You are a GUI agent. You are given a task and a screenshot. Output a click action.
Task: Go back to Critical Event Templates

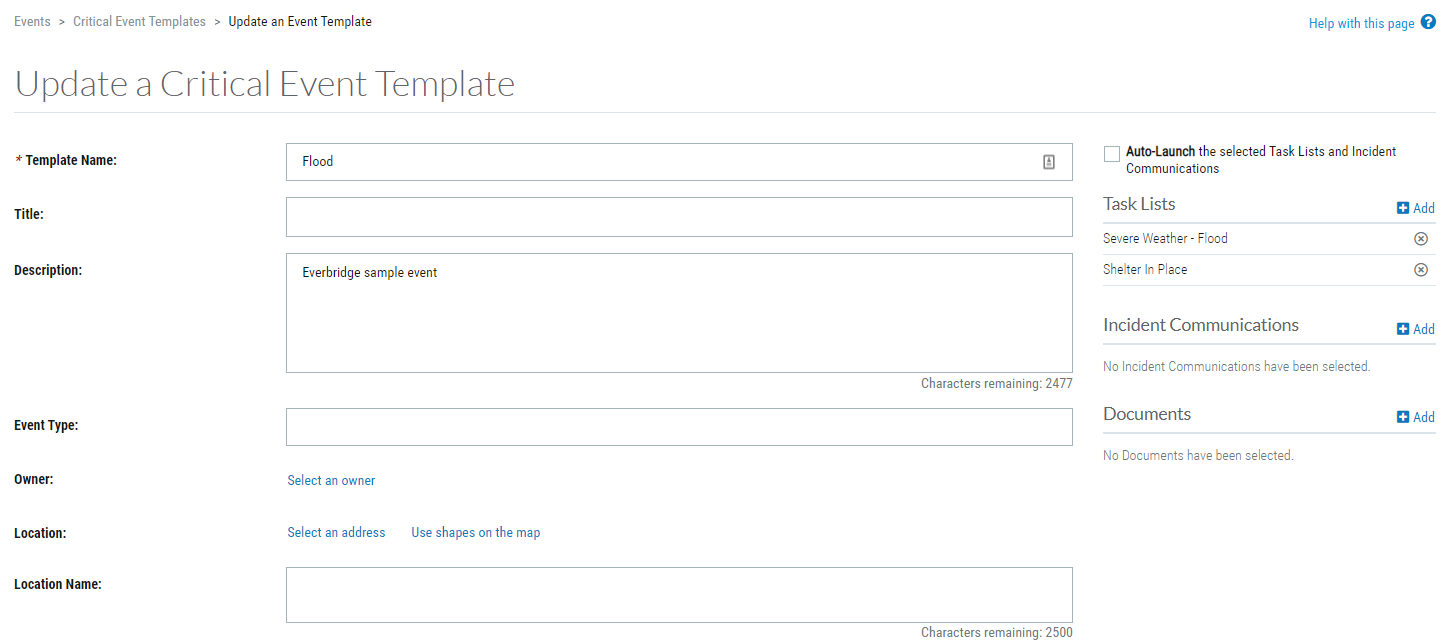139,20
